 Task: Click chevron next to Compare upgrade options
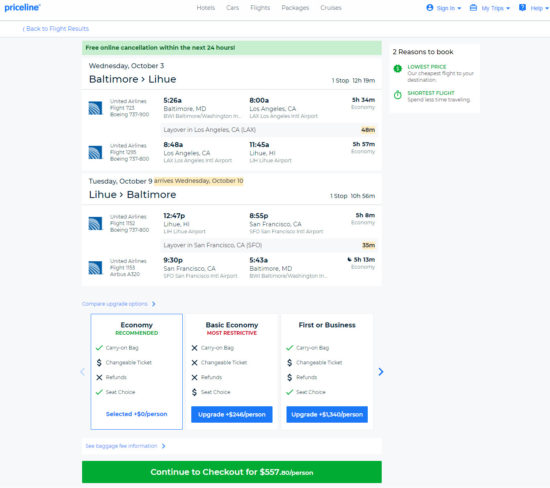(154, 304)
